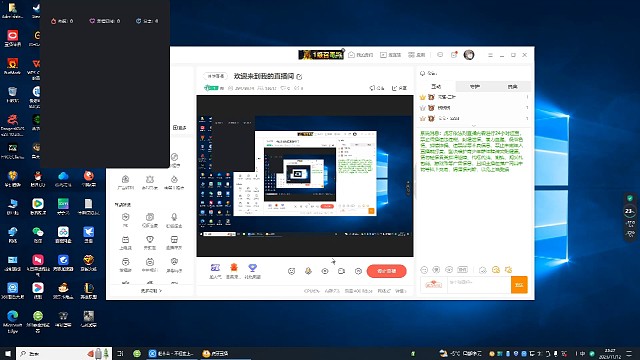Viewport: 640px width, 360px height.
Task: Open the round record icon under preview
Action: point(325,271)
